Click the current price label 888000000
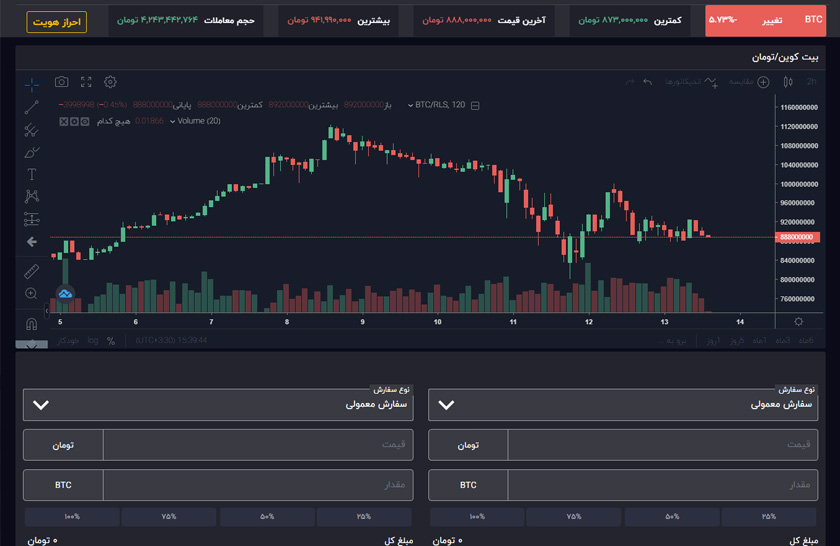 (x=797, y=237)
